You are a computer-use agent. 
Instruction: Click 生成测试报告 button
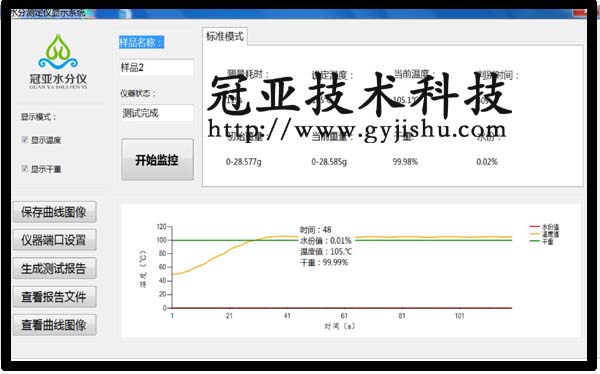click(x=54, y=268)
